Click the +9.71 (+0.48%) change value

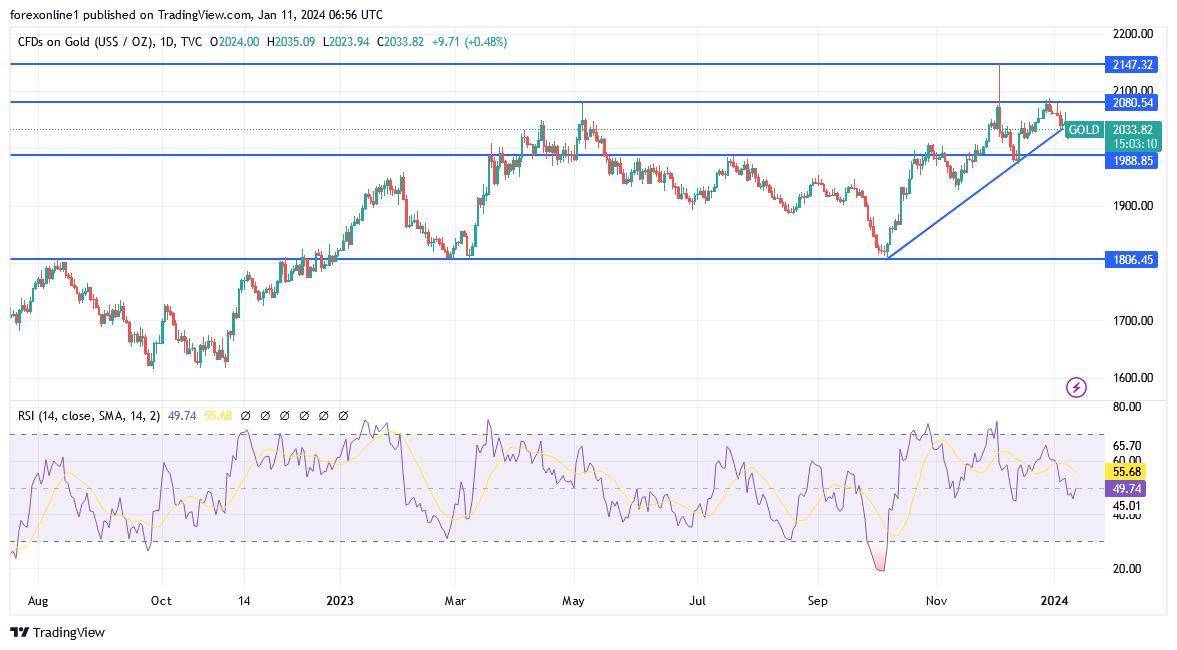pyautogui.click(x=469, y=42)
